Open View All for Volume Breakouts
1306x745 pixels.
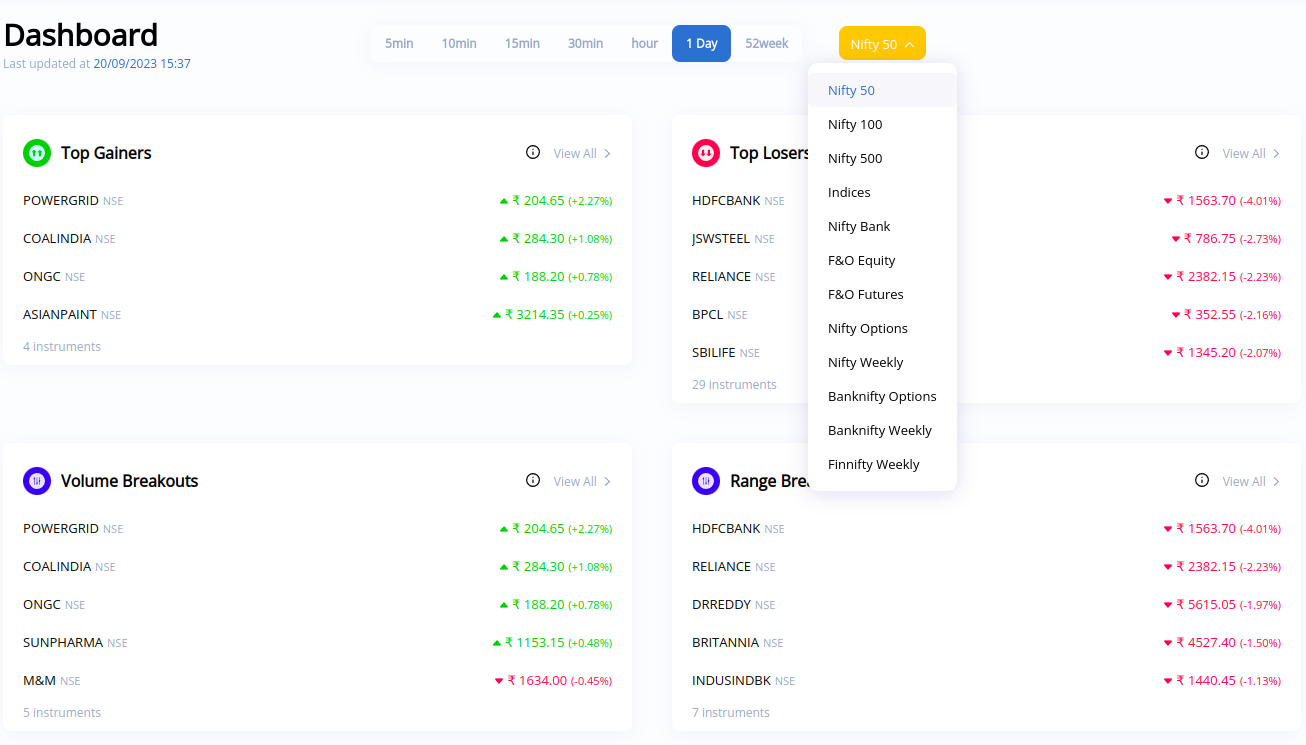pos(582,481)
